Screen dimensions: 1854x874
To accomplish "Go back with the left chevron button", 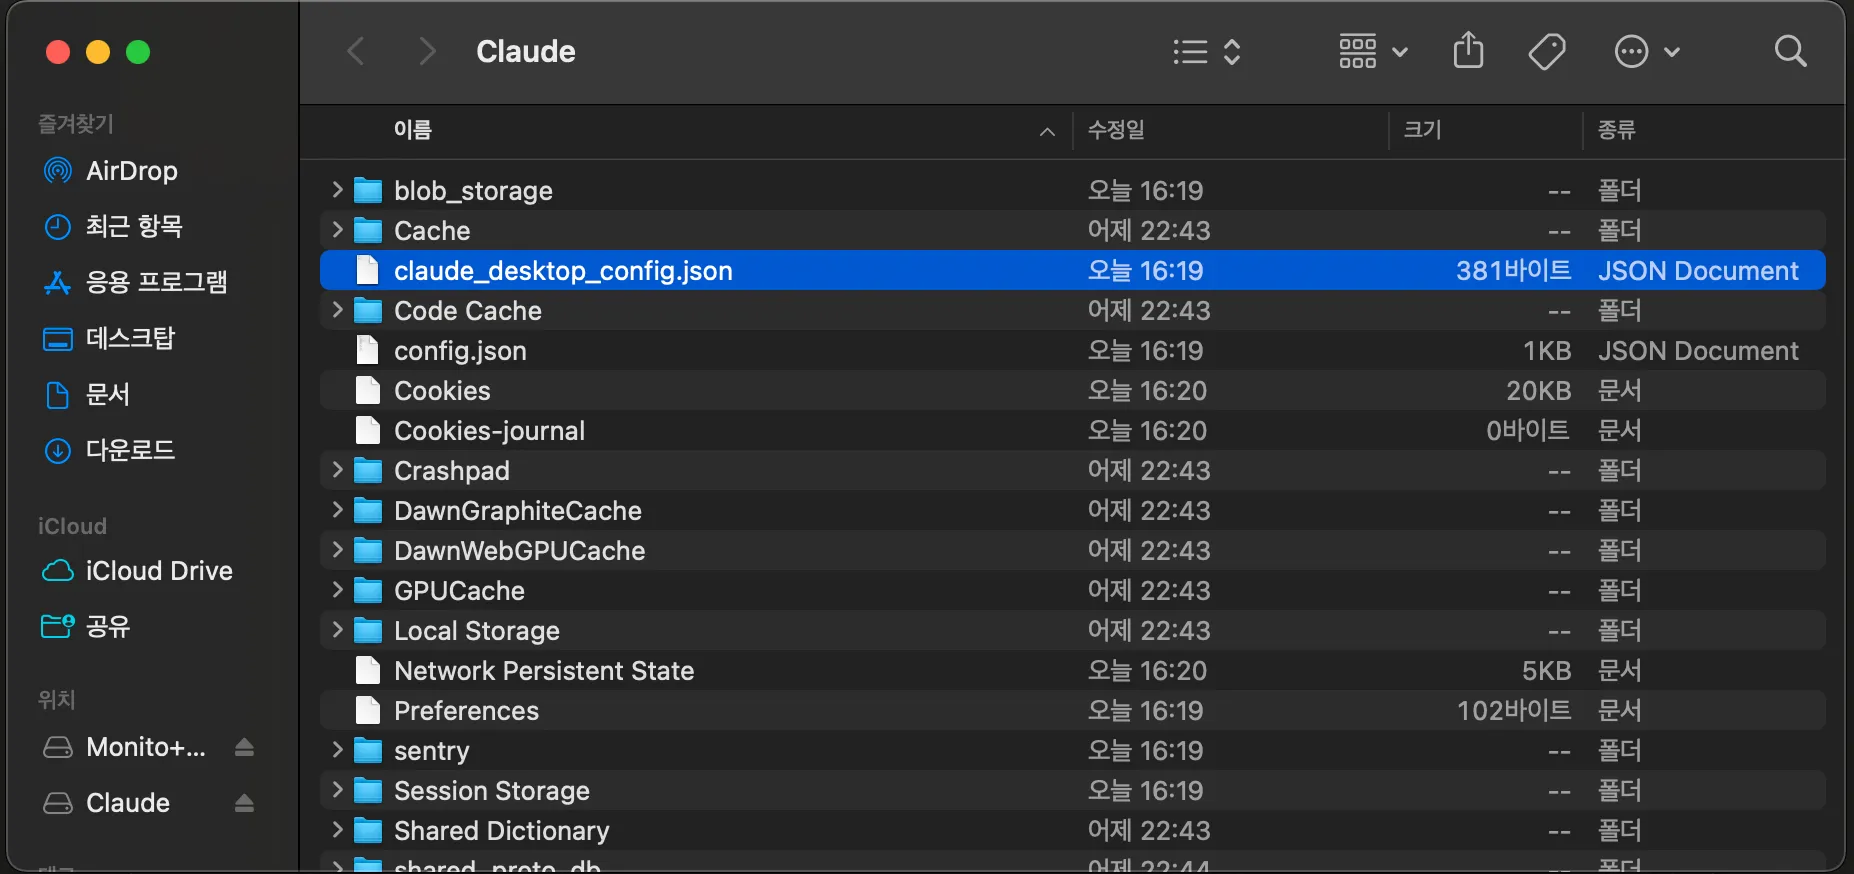I will pos(356,51).
